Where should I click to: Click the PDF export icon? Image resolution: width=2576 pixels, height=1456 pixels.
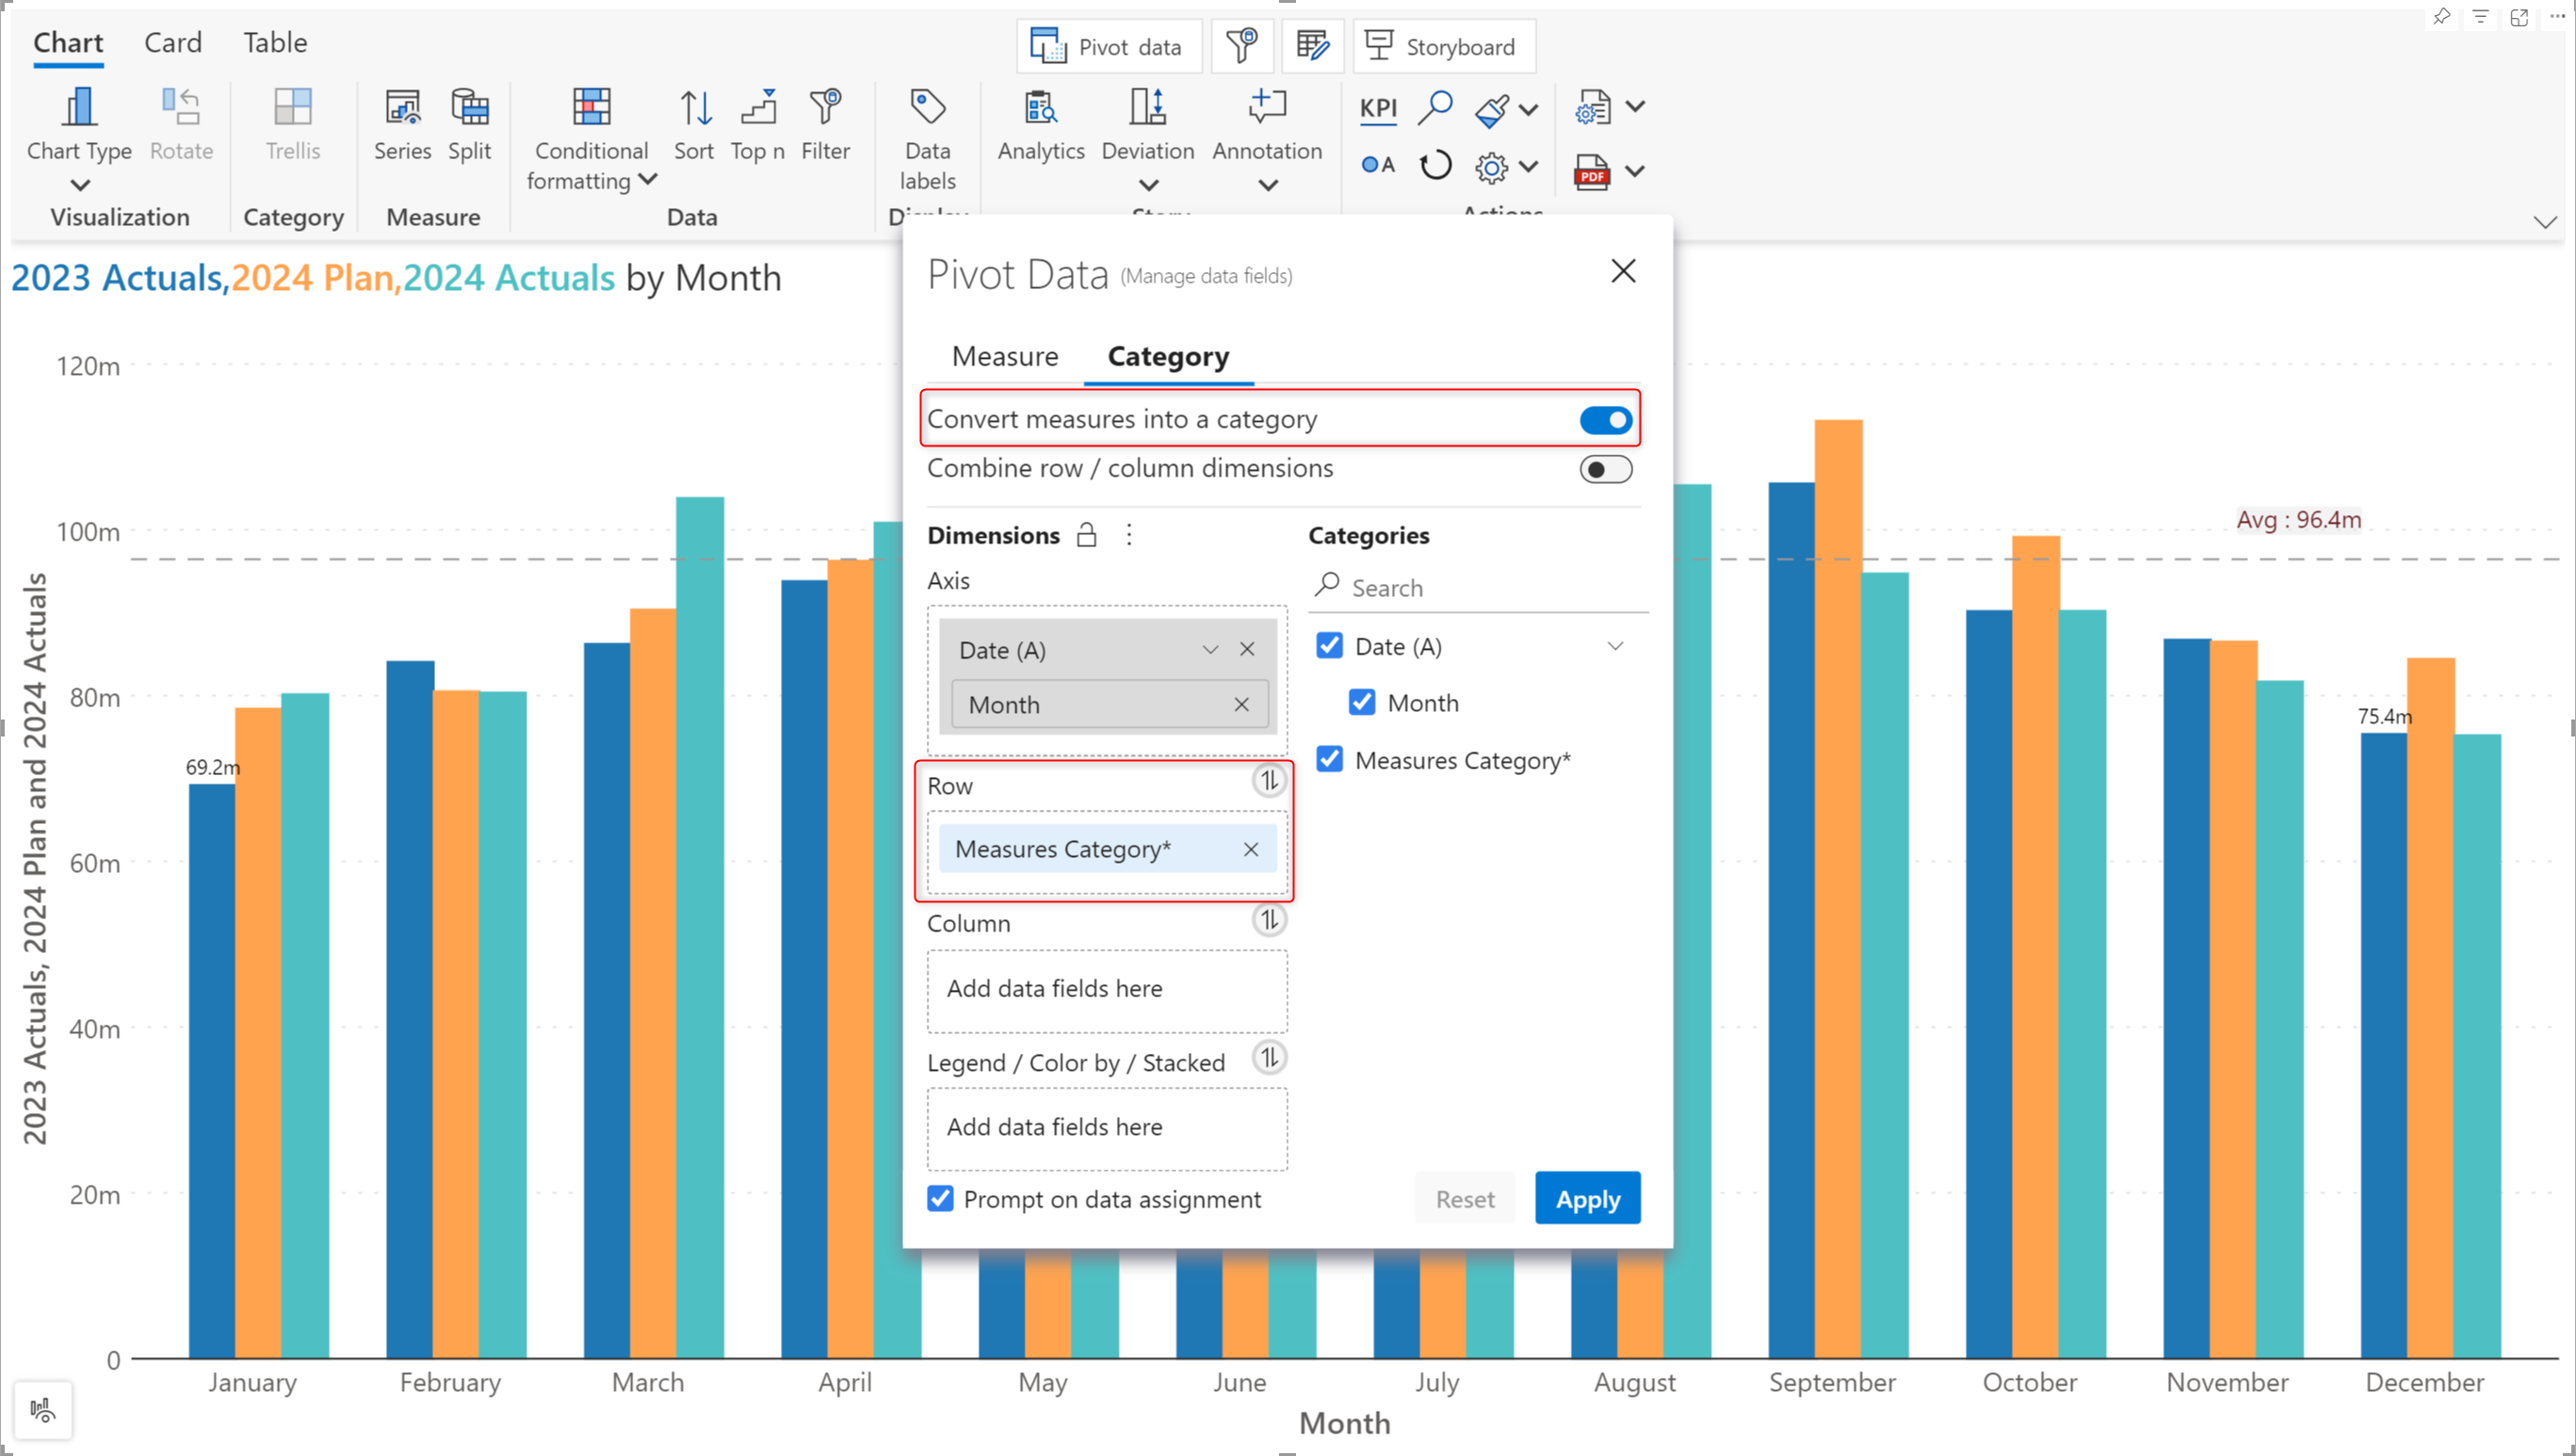pyautogui.click(x=1591, y=172)
